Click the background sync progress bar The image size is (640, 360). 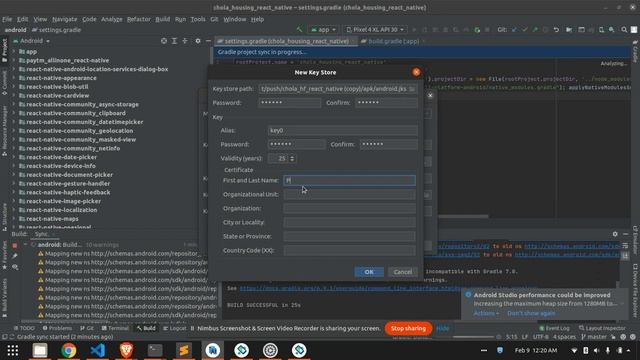(473, 337)
